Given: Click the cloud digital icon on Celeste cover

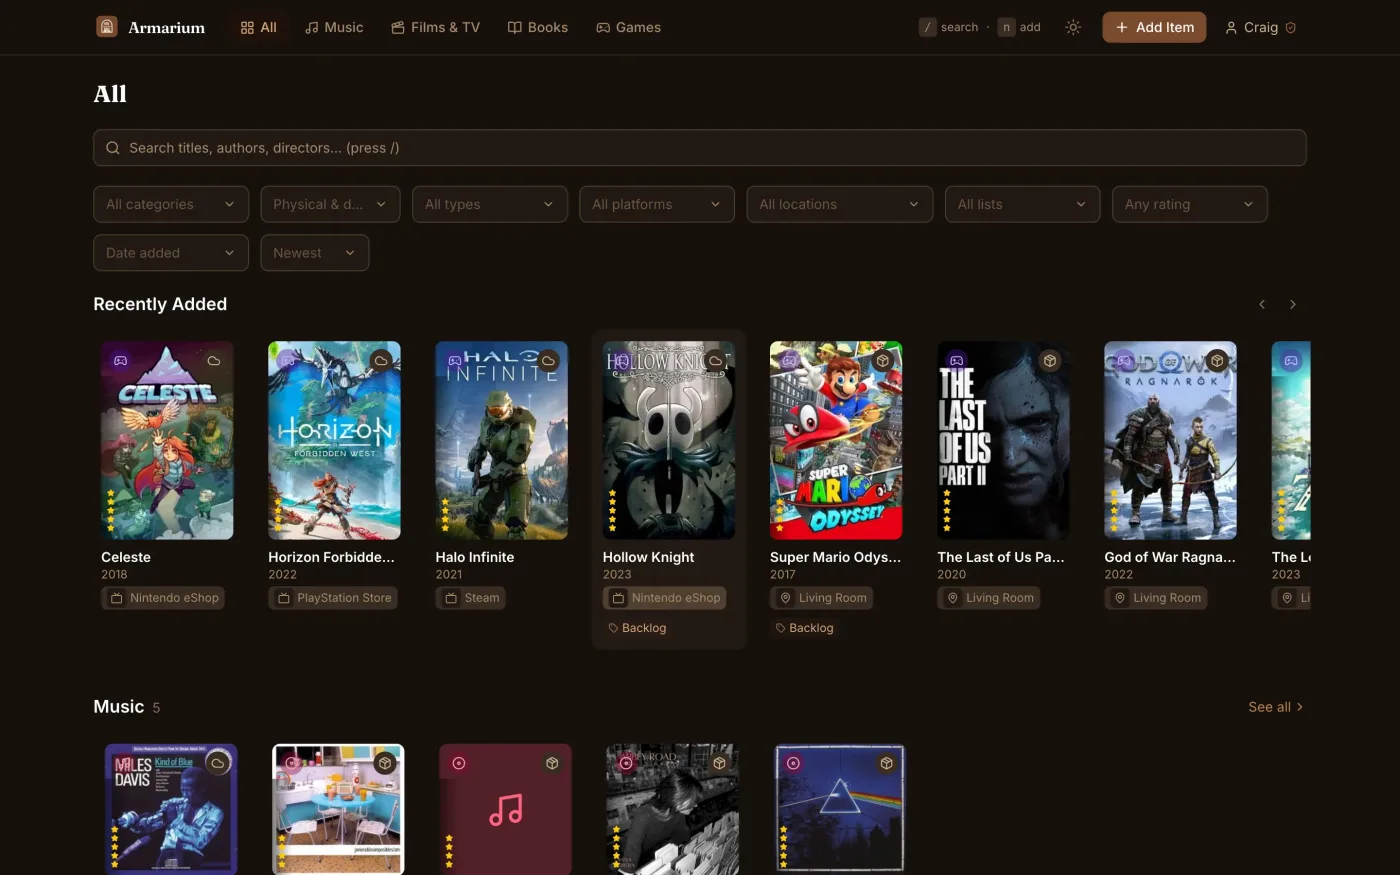Looking at the screenshot, I should pos(213,360).
